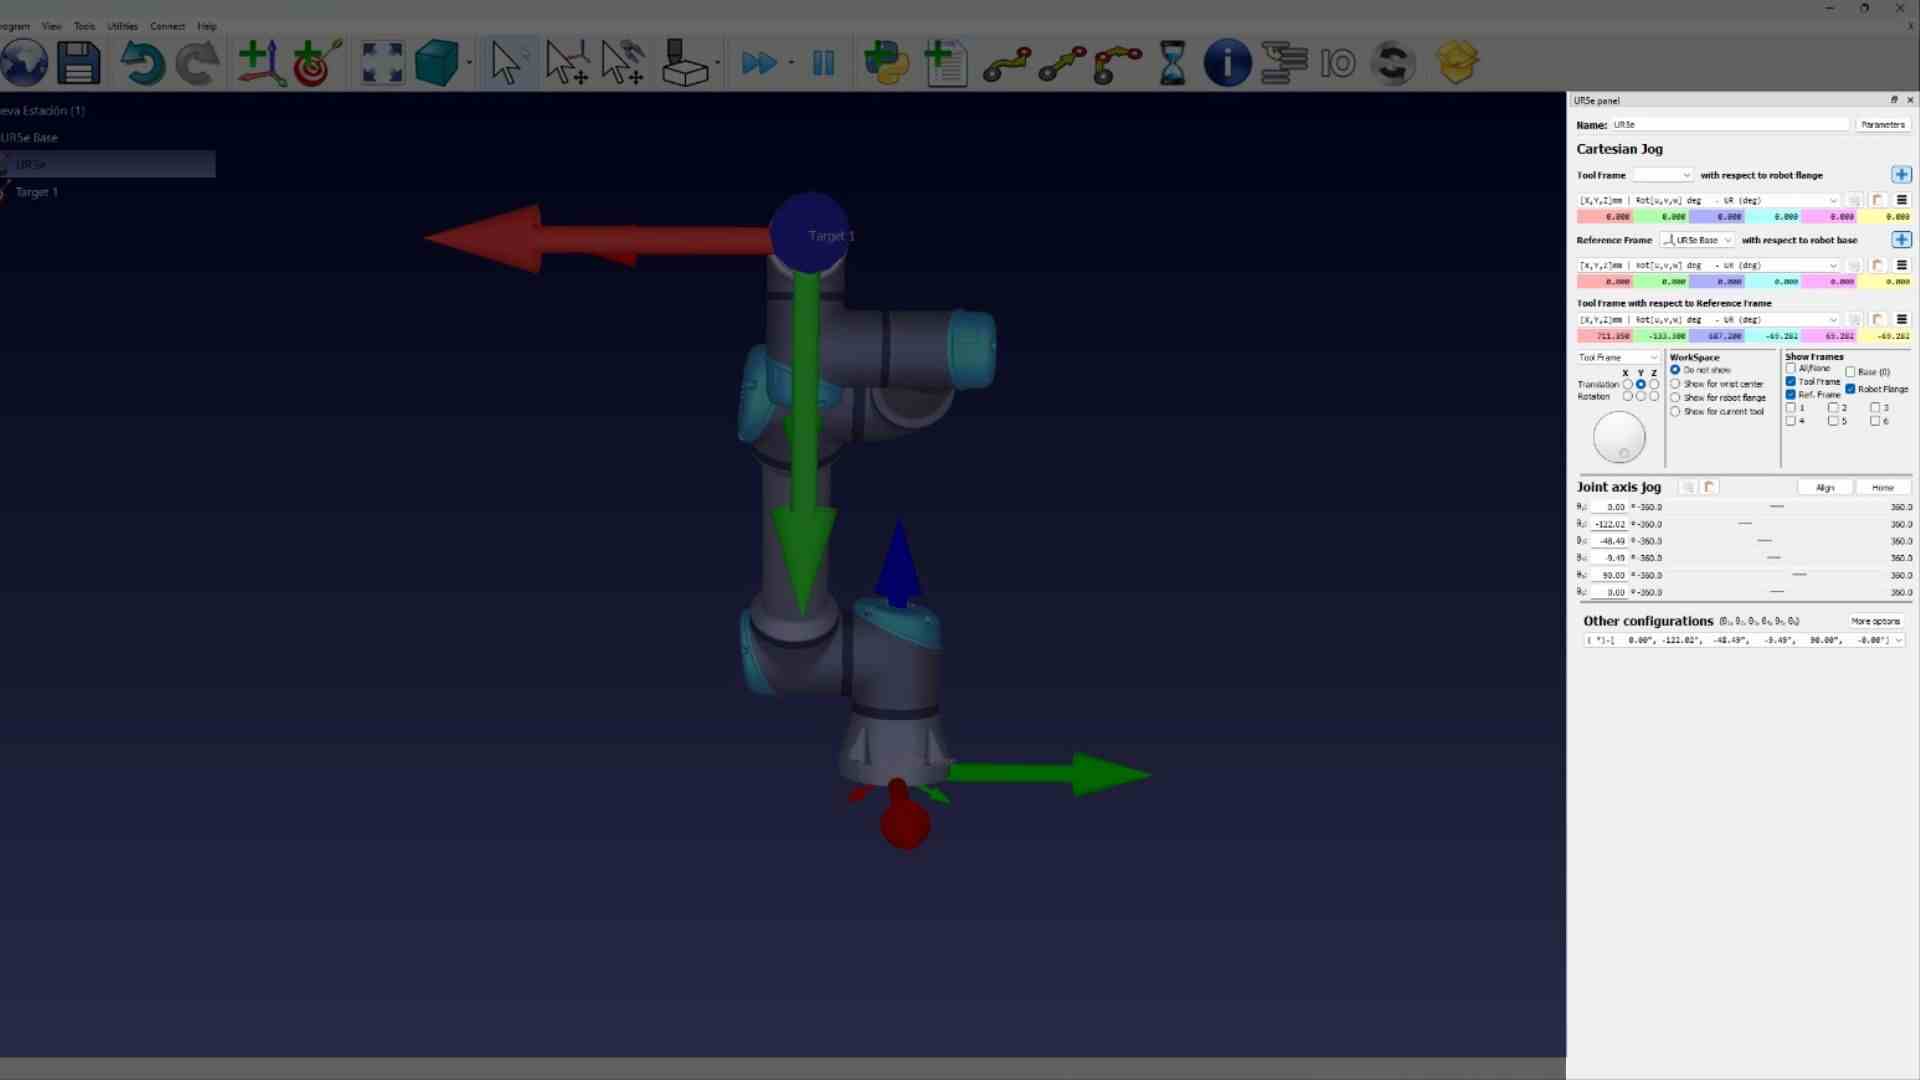Open jog Tool Frame dropdown above Translation

(x=1618, y=357)
